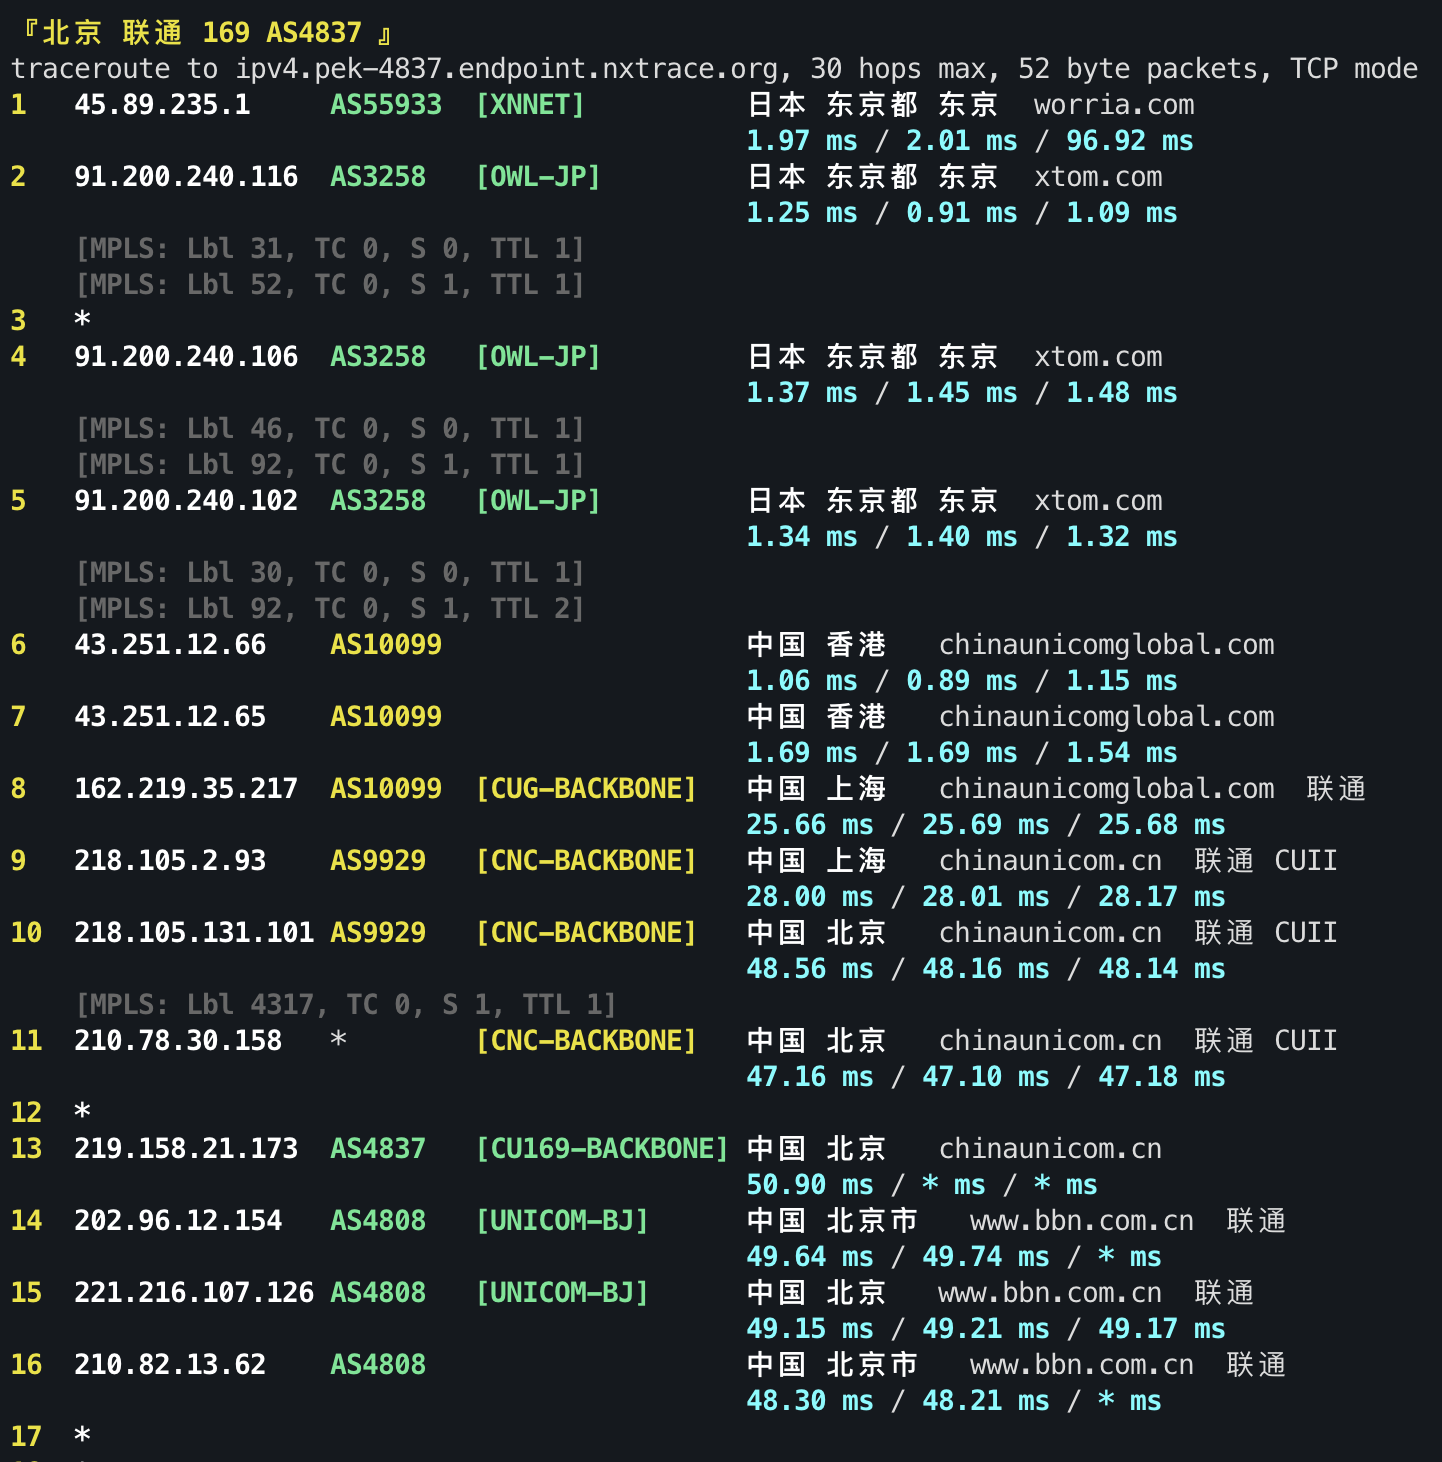Click the AS4837 label in the title line

coord(312,31)
